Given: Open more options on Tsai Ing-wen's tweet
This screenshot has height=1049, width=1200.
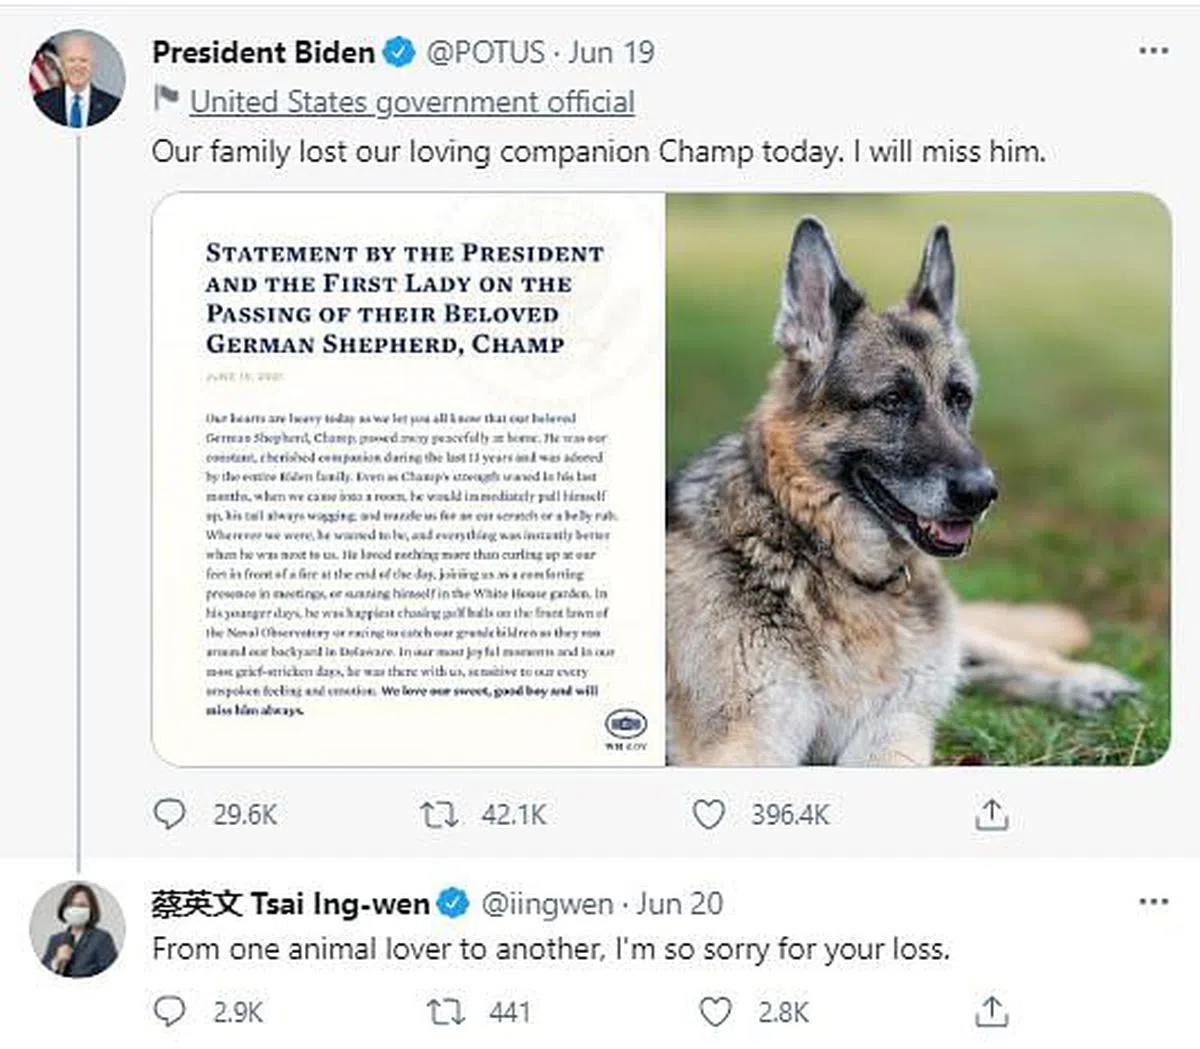Looking at the screenshot, I should pos(1153,902).
